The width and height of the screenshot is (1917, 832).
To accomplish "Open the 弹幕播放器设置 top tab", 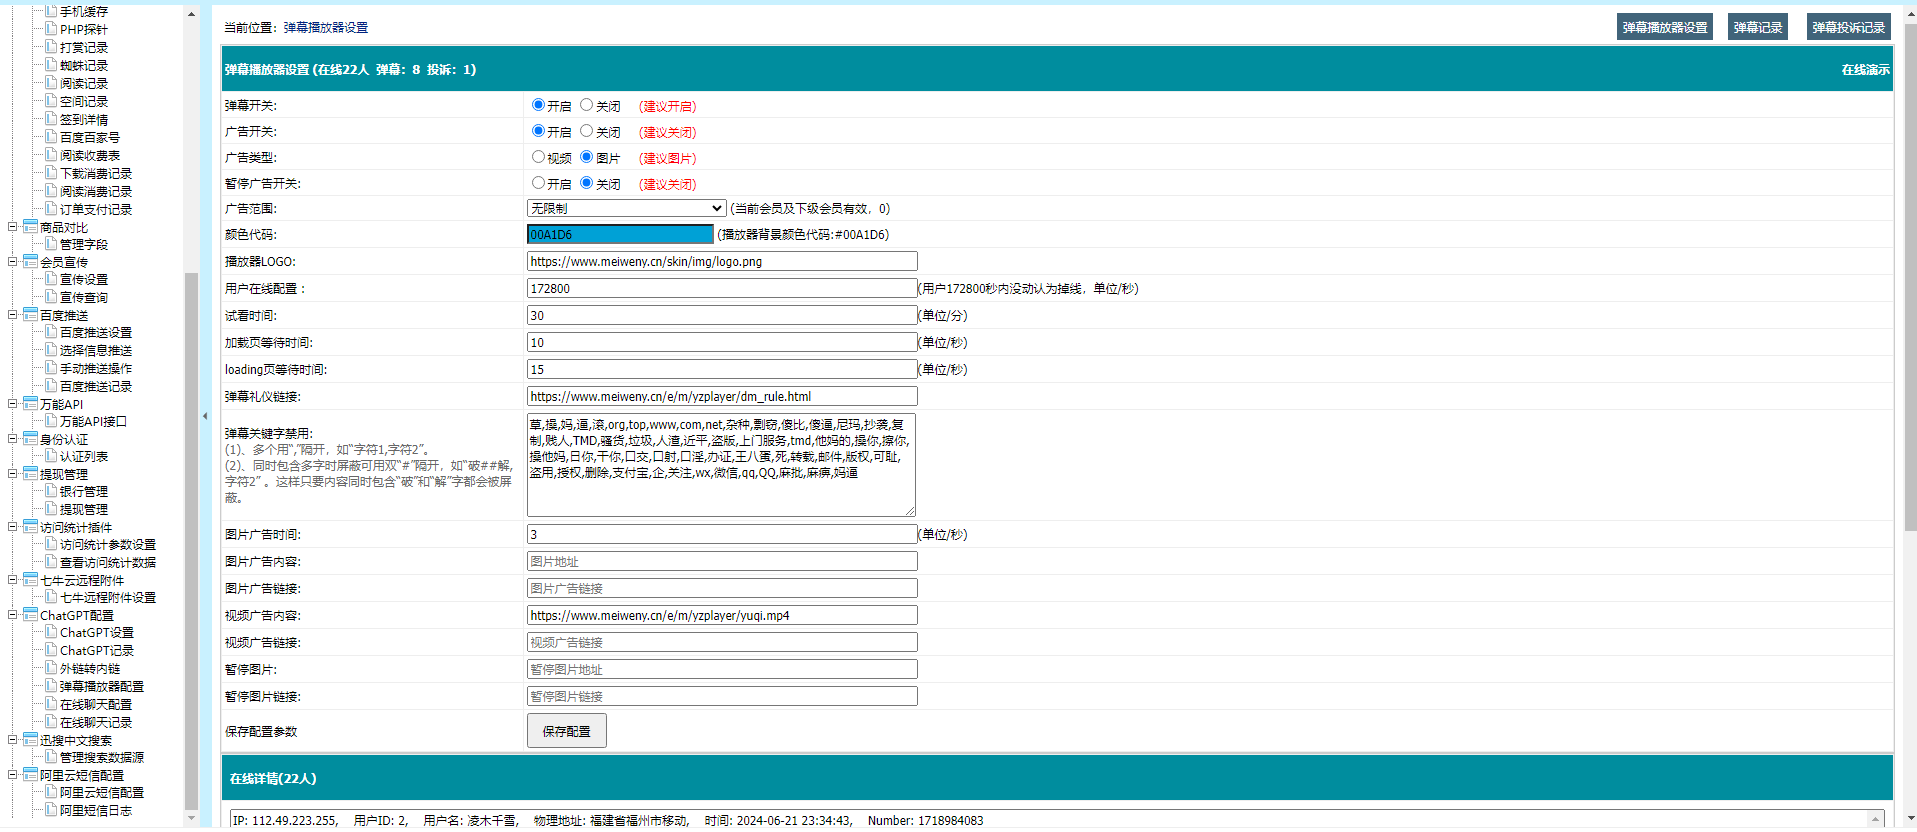I will tap(1665, 27).
